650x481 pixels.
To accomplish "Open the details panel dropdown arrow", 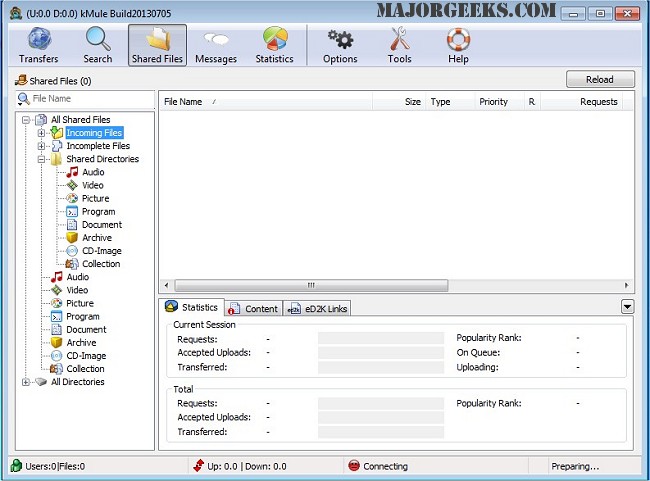I will [x=627, y=307].
